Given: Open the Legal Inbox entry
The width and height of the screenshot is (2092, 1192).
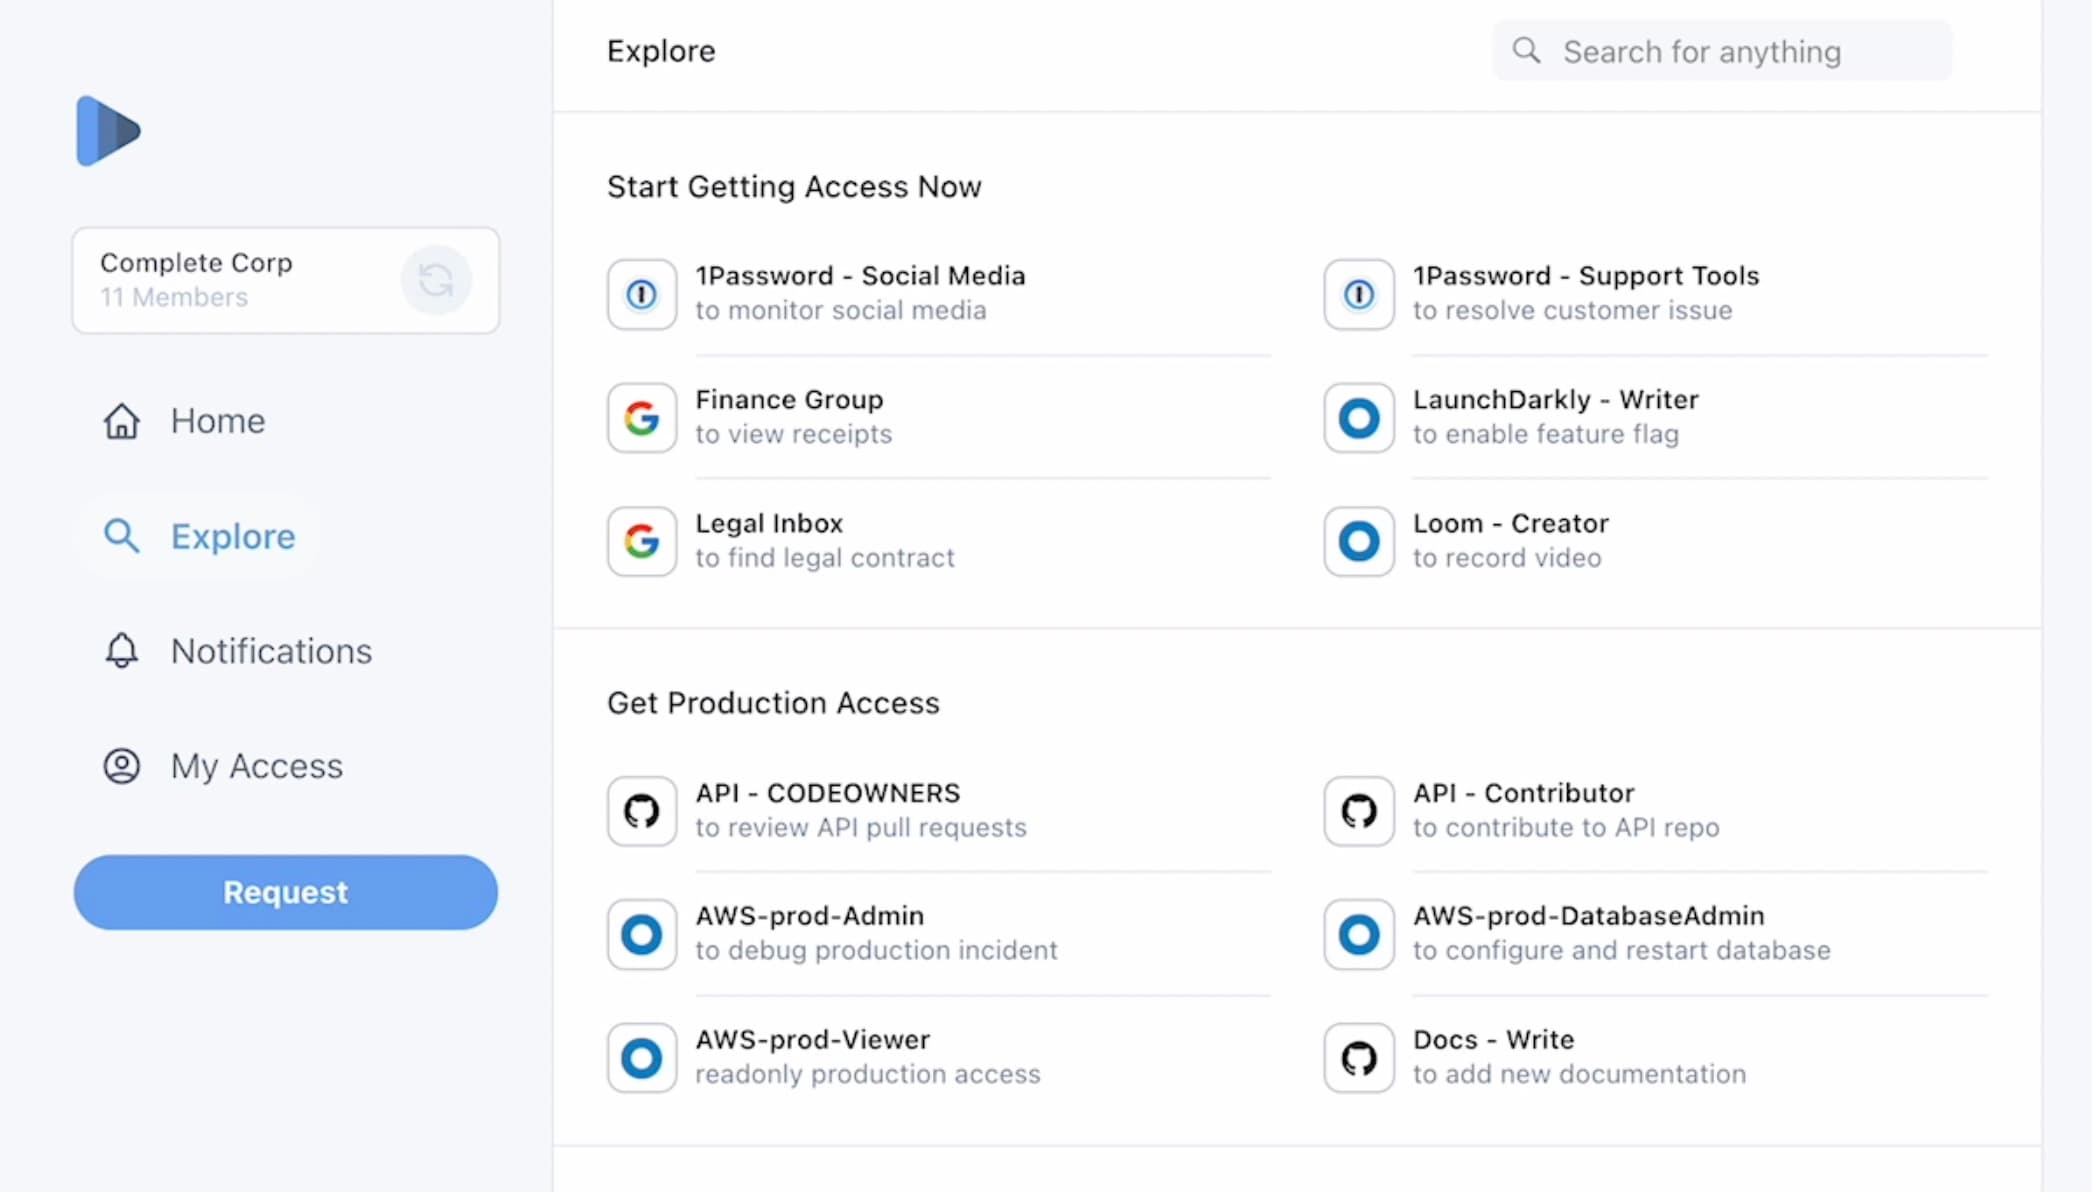Looking at the screenshot, I should click(939, 541).
